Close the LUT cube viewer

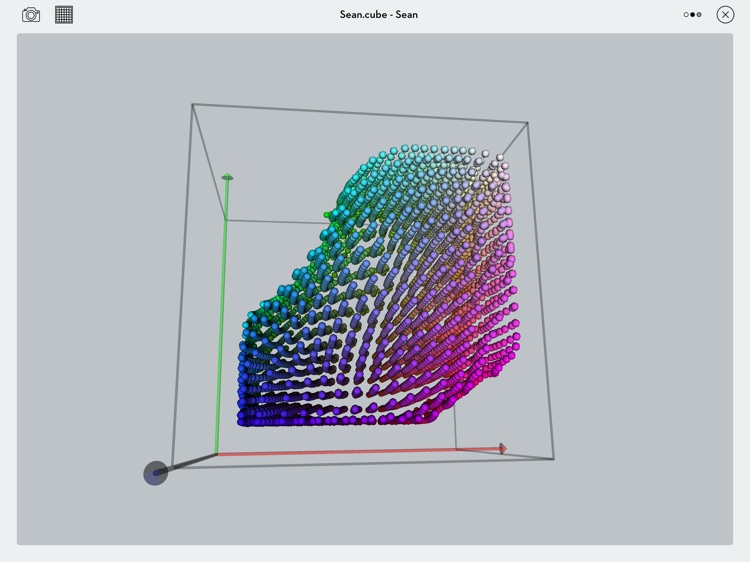click(725, 15)
